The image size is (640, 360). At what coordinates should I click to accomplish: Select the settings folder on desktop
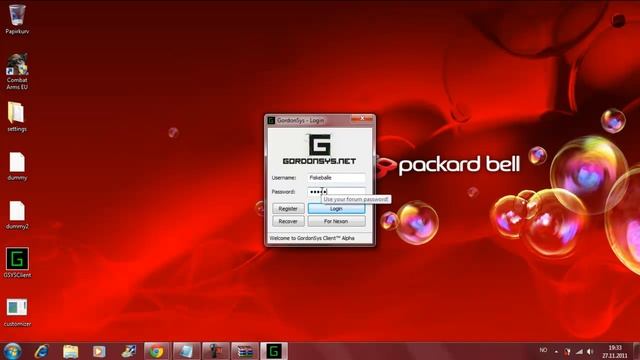tap(17, 117)
